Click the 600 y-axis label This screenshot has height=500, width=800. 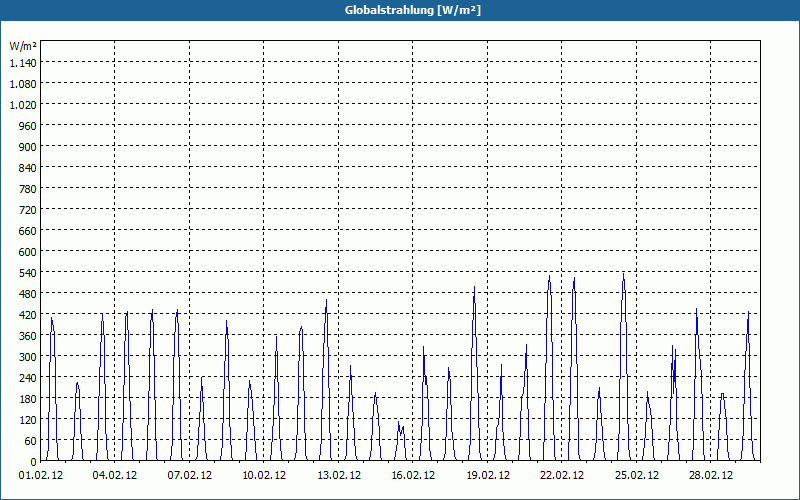[x=29, y=252]
